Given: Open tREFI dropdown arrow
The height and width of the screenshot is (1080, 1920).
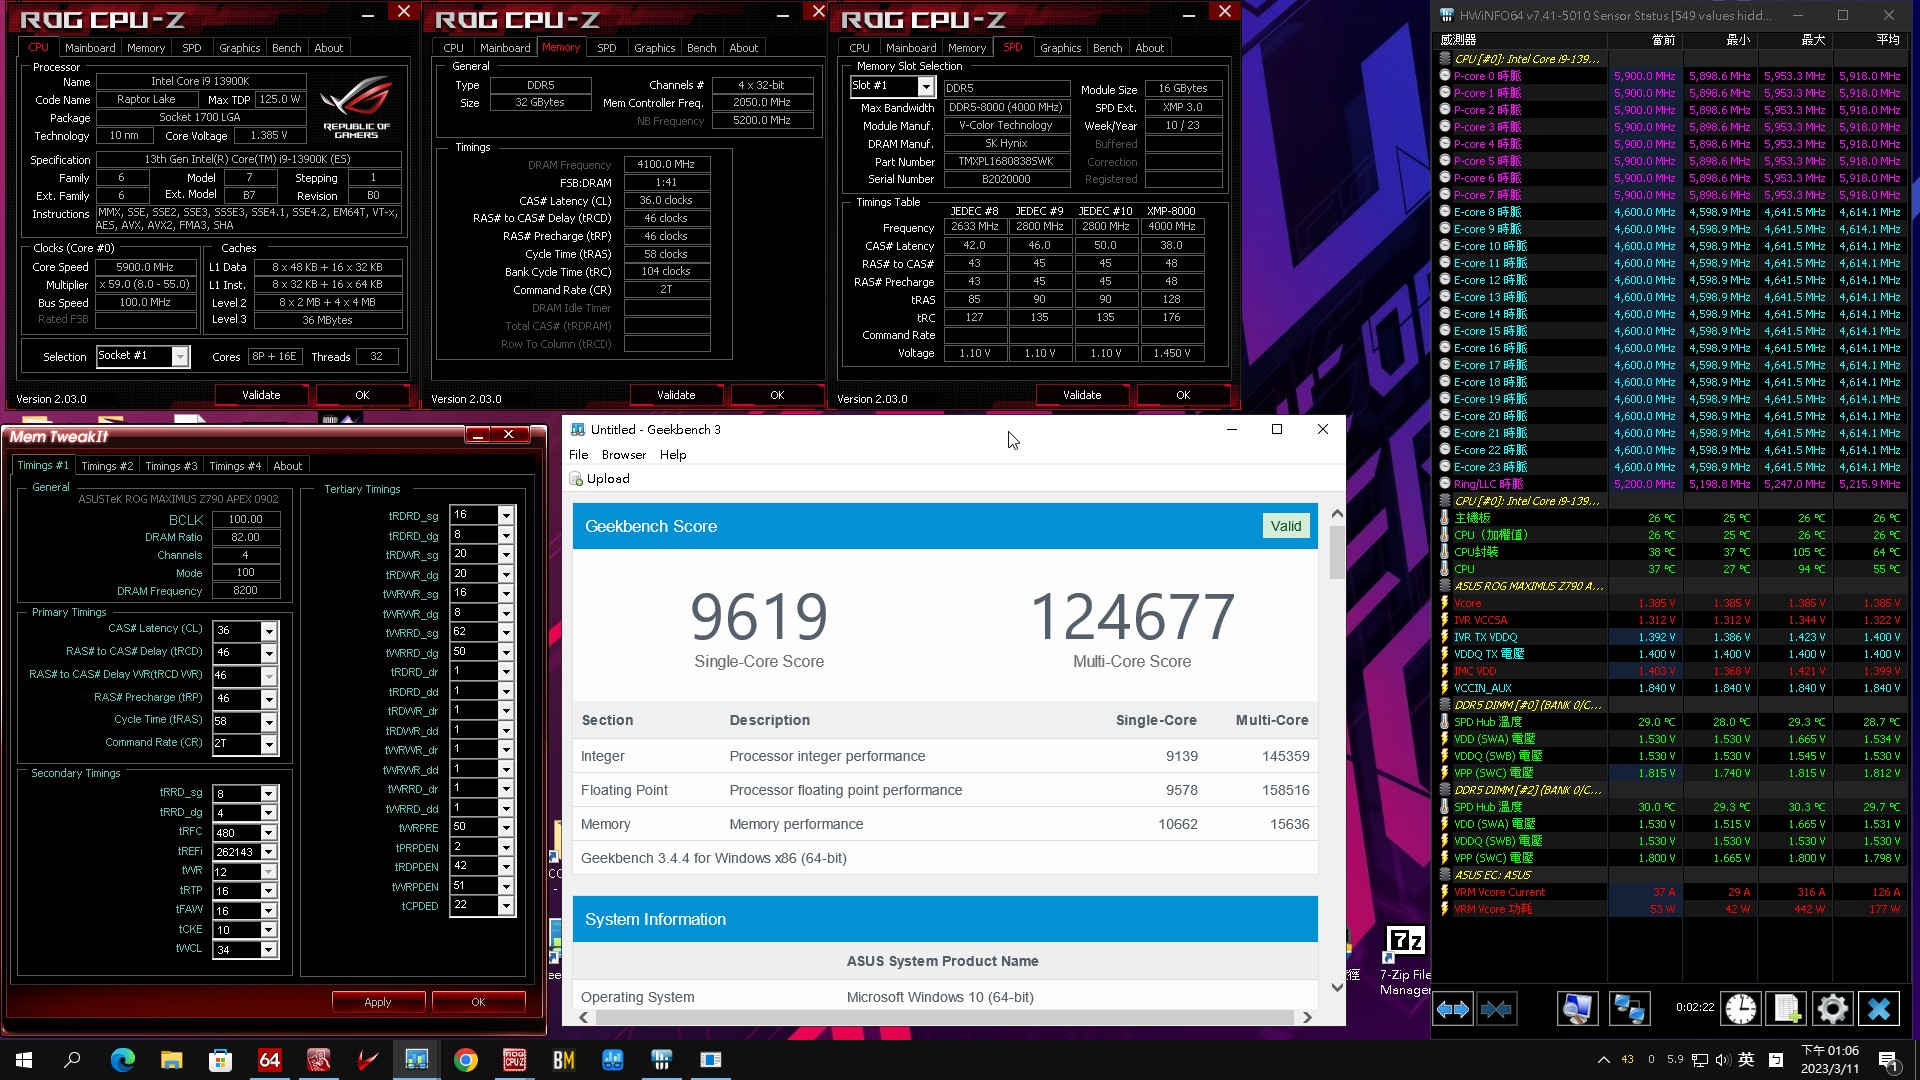Looking at the screenshot, I should (268, 852).
